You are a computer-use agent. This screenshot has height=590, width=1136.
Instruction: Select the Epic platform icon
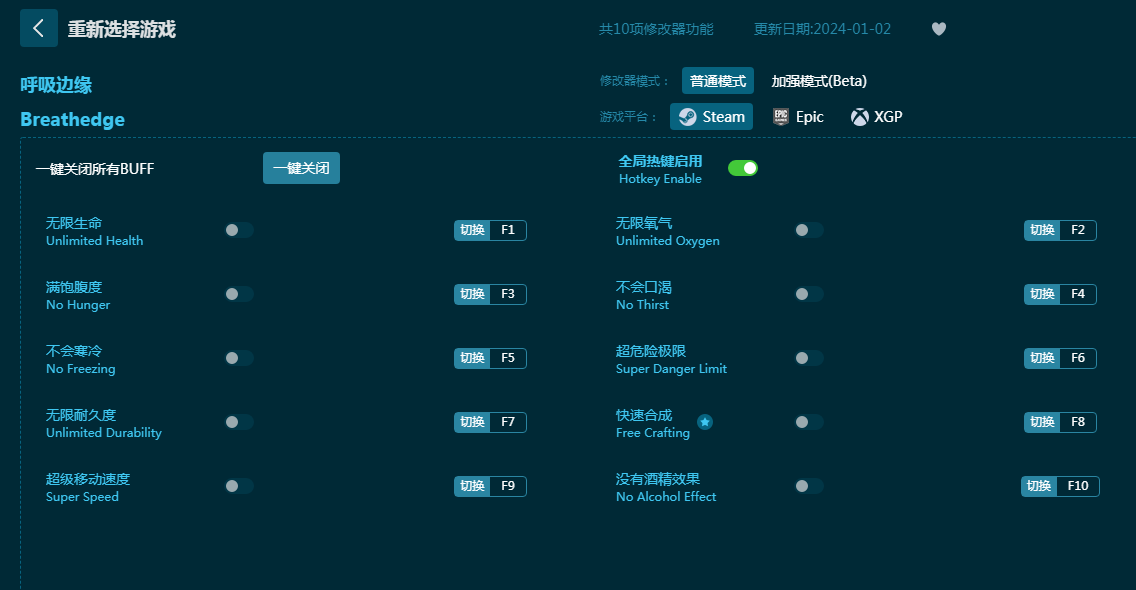pos(781,117)
